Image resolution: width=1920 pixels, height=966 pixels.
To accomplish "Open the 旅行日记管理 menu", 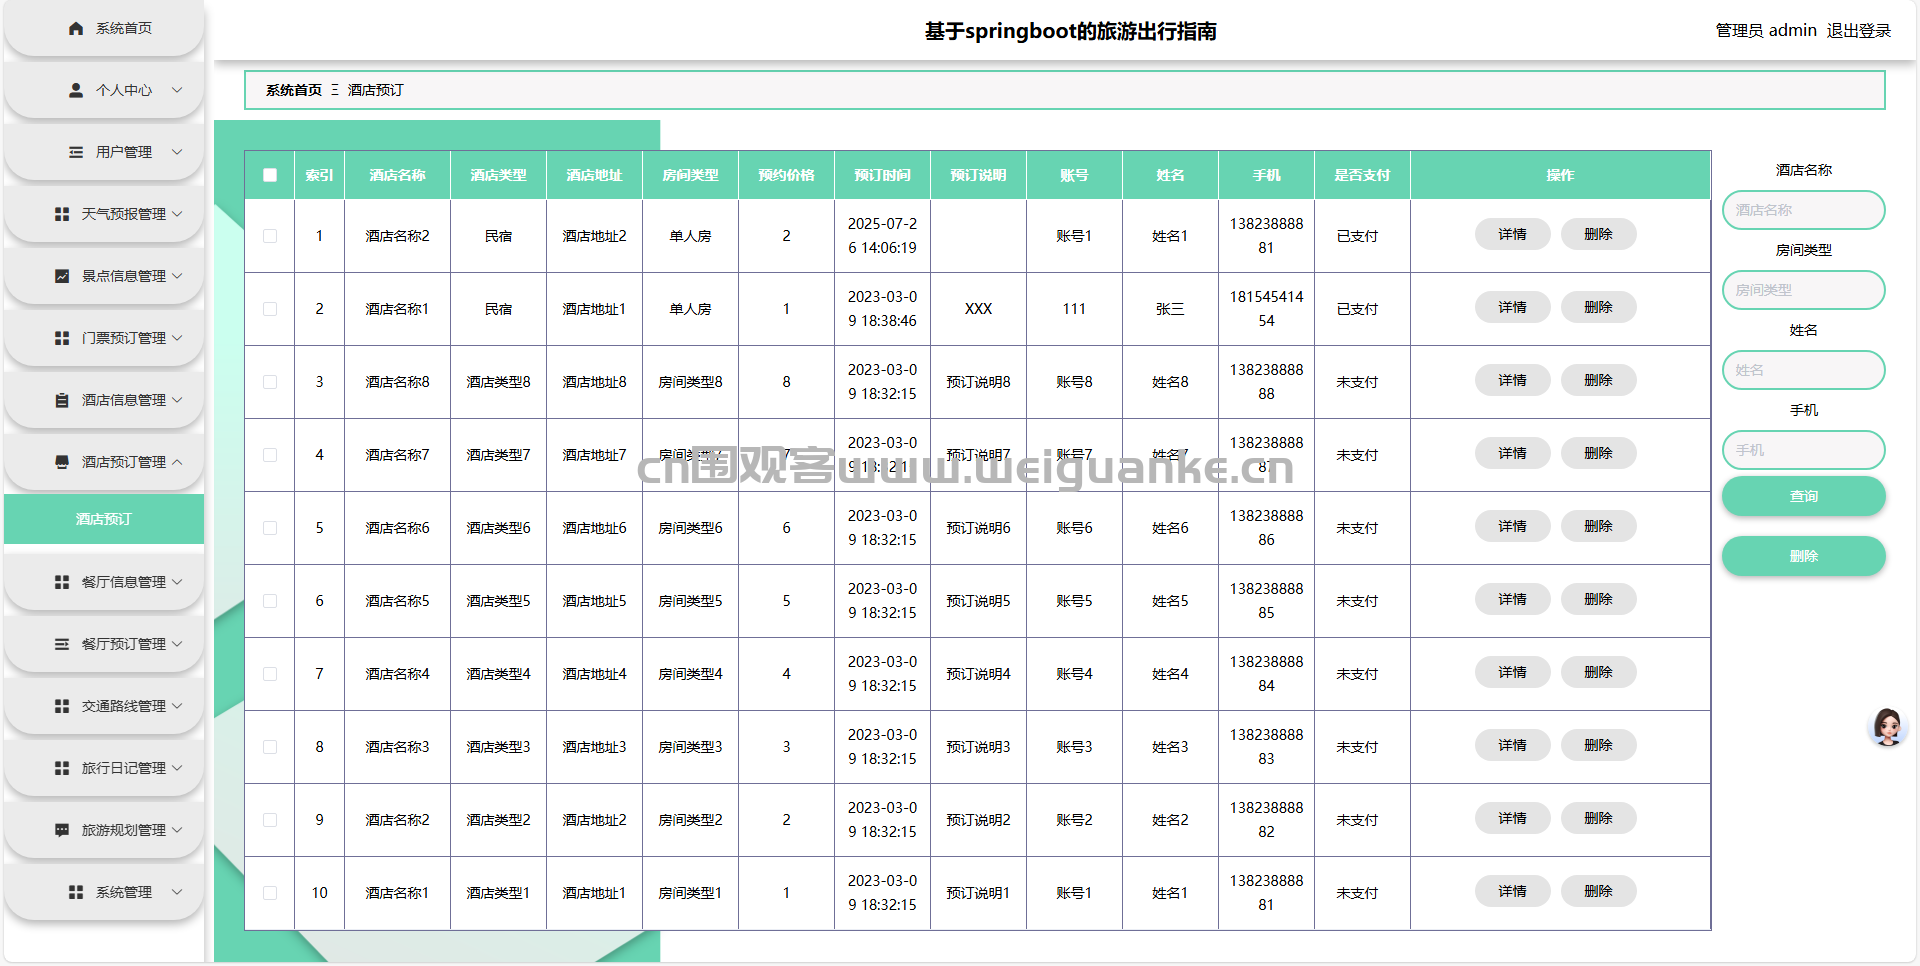I will (x=104, y=768).
